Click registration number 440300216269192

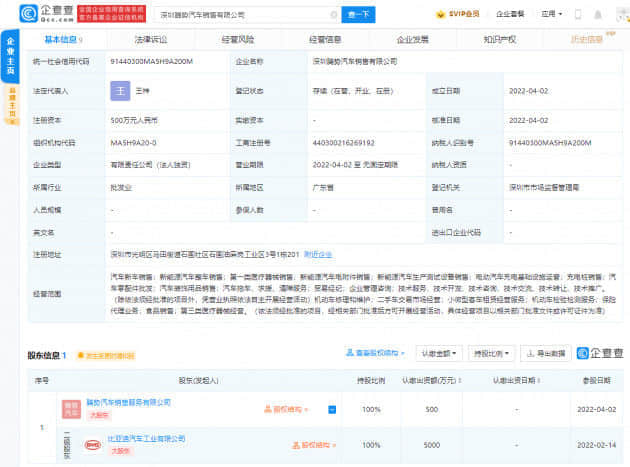click(344, 143)
